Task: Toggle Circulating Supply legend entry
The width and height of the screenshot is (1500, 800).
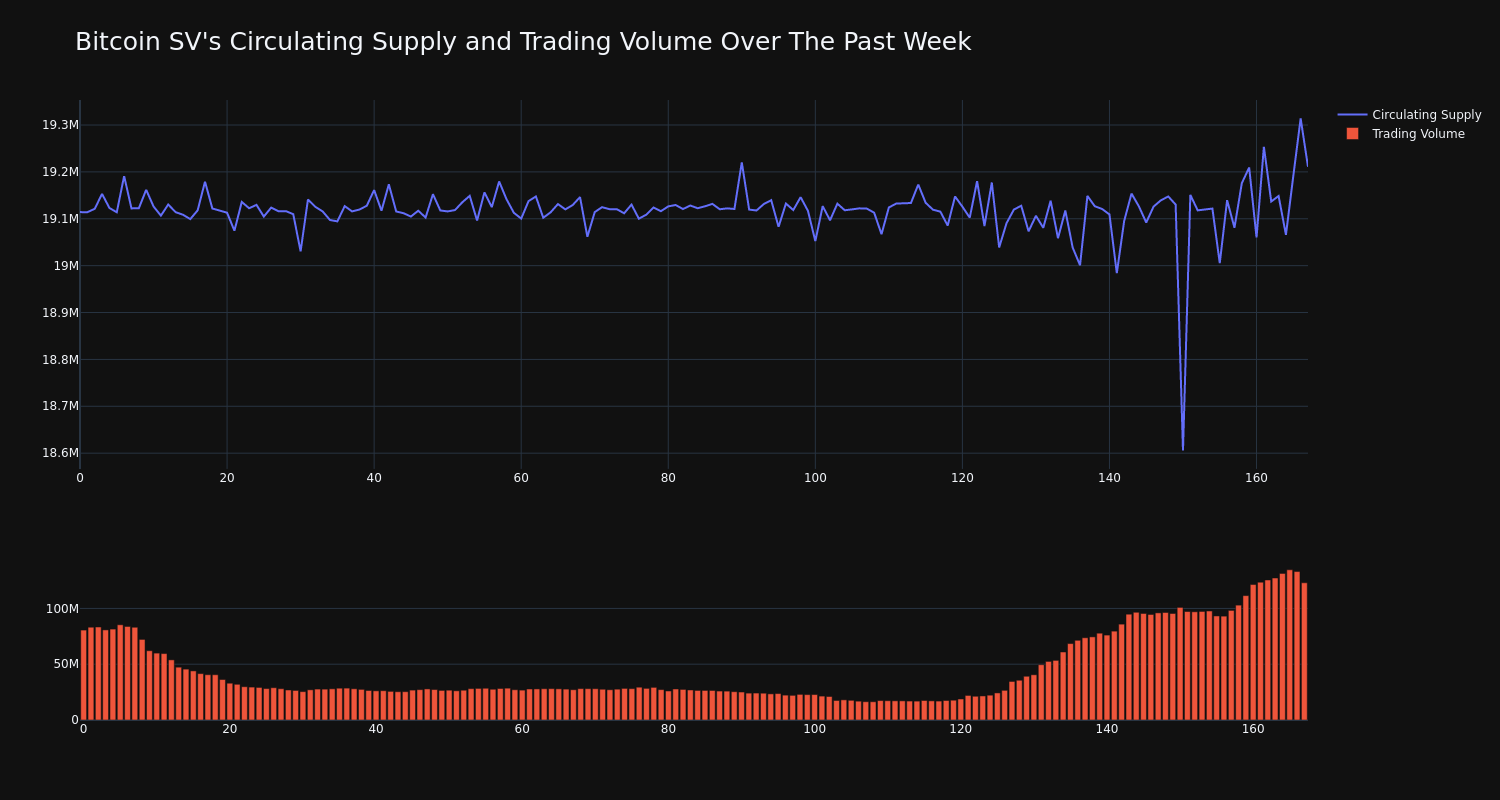Action: click(1409, 115)
